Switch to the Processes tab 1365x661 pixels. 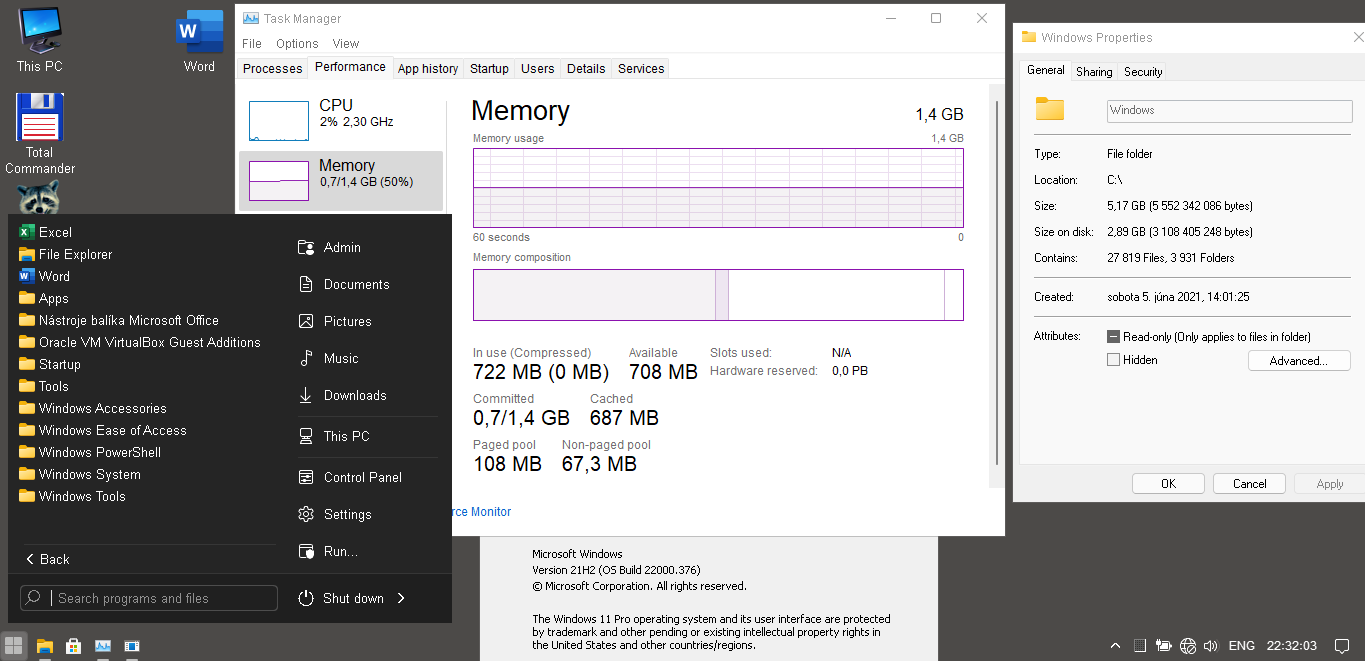[272, 69]
